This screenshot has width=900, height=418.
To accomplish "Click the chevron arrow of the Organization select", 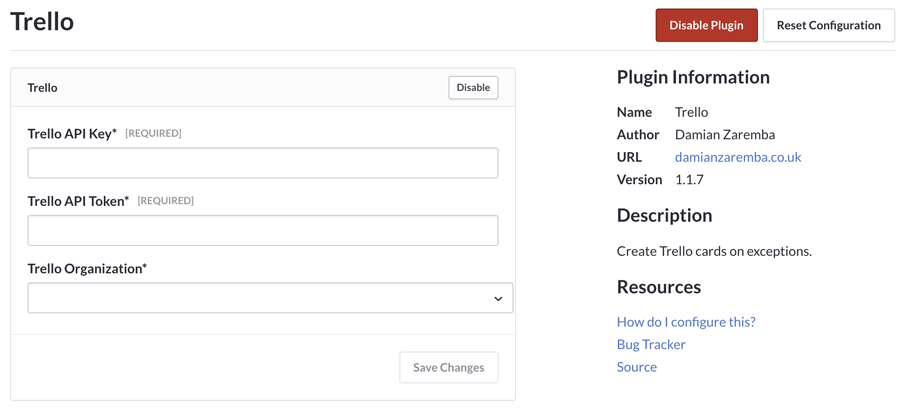I will coord(498,299).
